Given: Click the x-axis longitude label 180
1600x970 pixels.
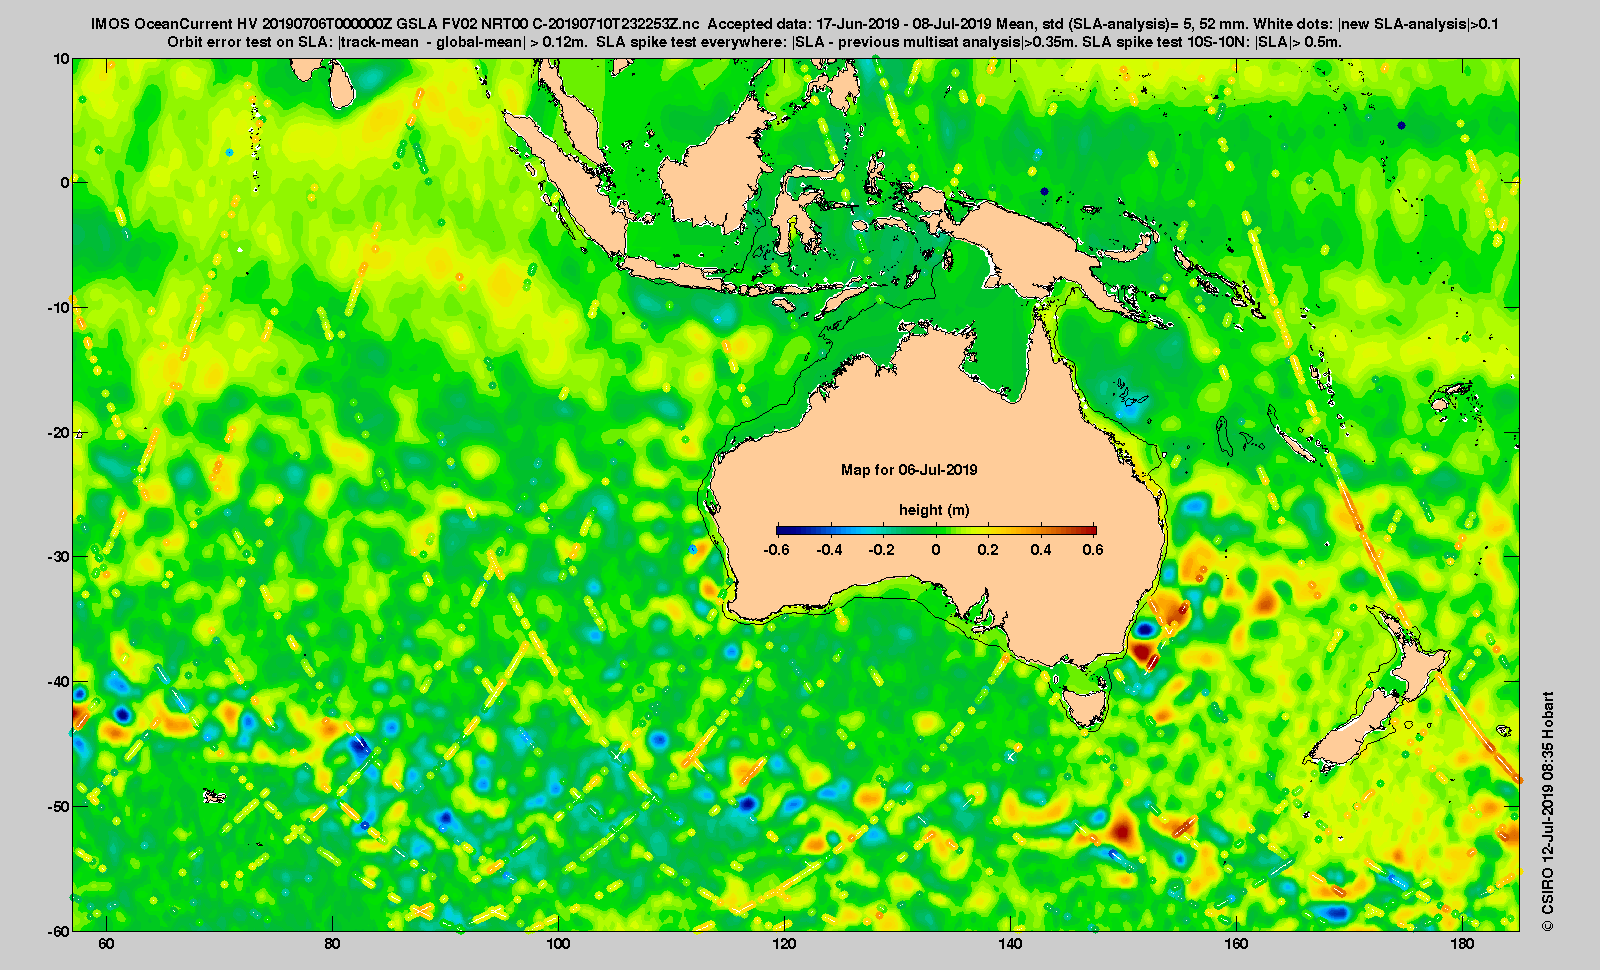Looking at the screenshot, I should pos(1462,944).
